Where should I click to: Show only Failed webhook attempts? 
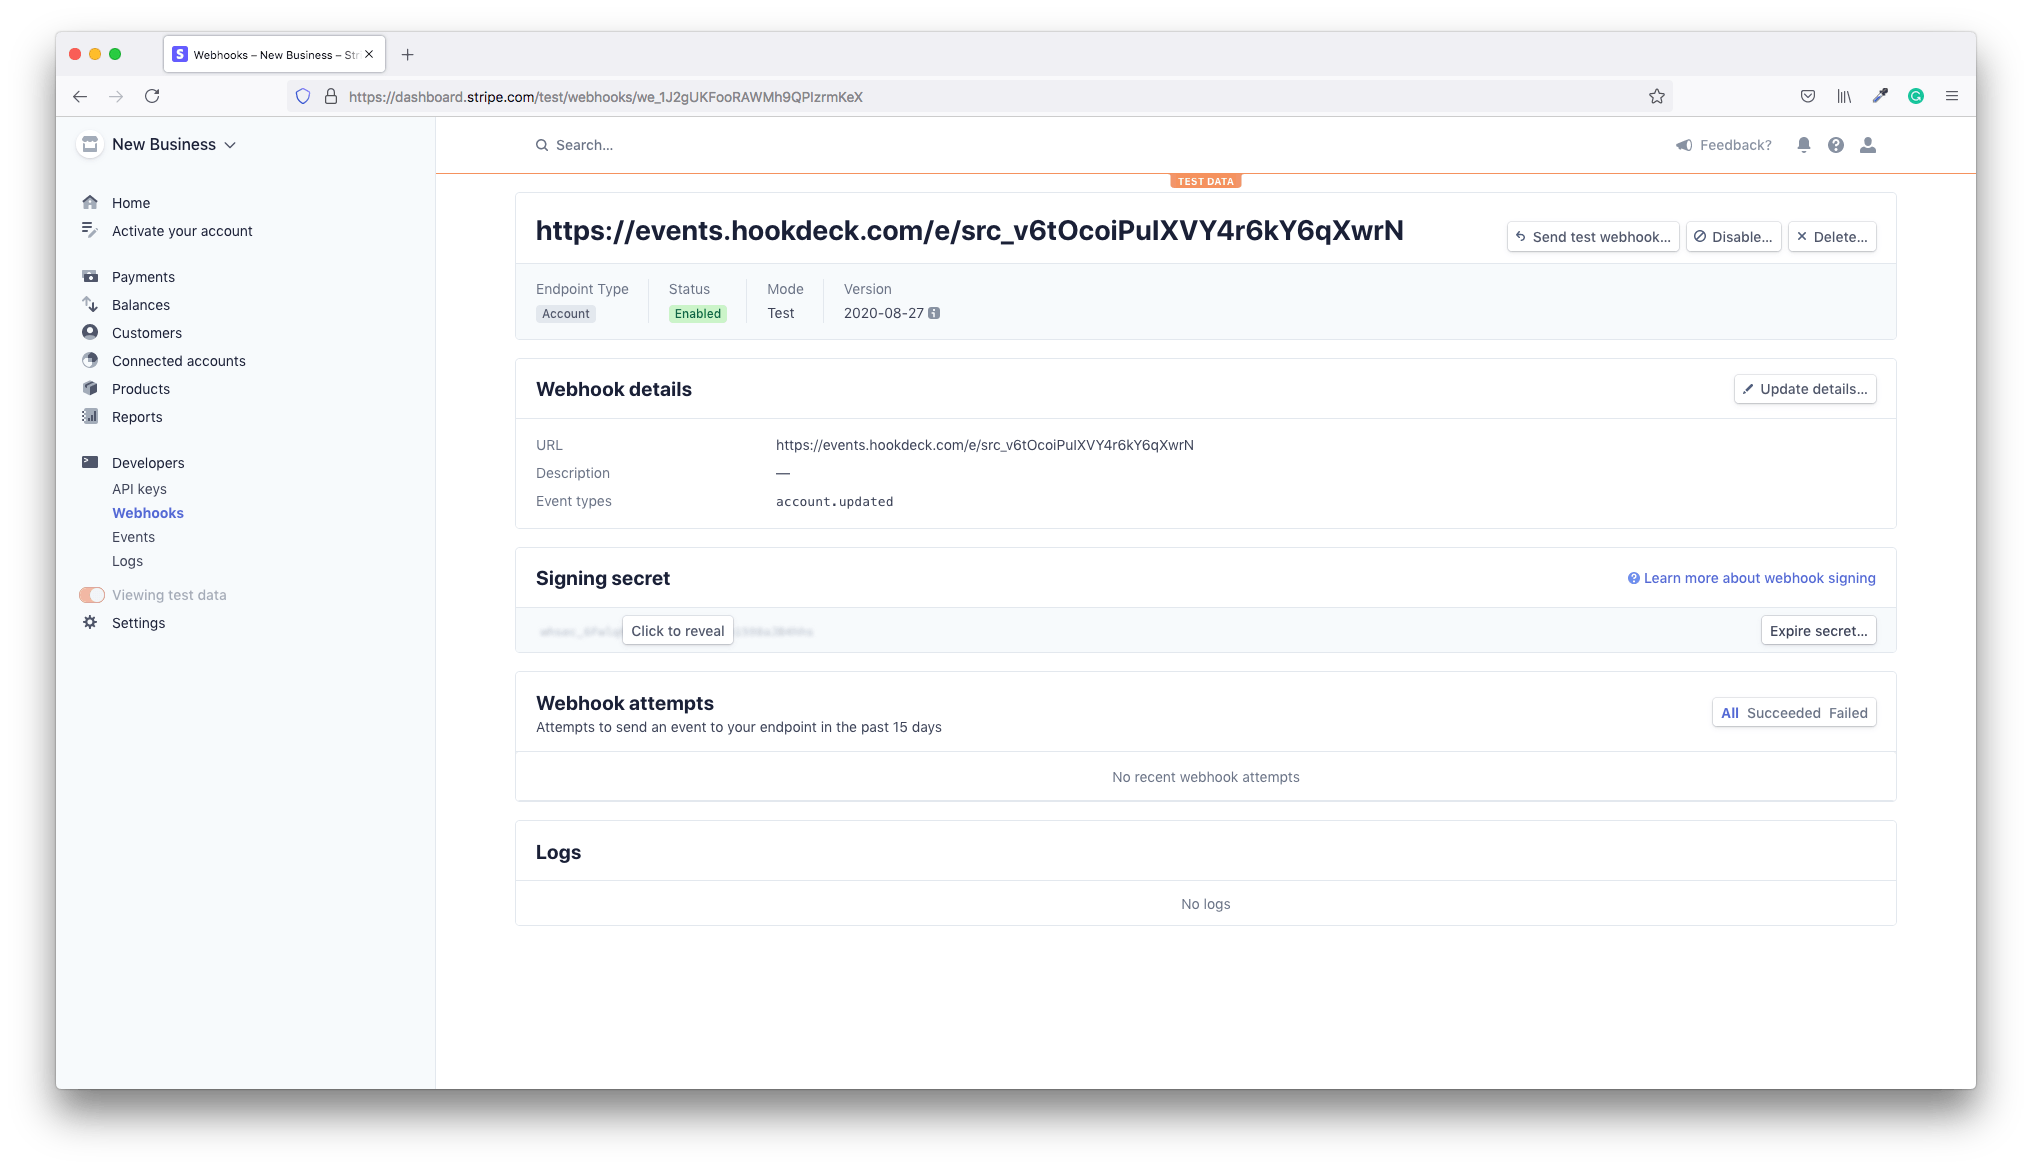(1847, 713)
